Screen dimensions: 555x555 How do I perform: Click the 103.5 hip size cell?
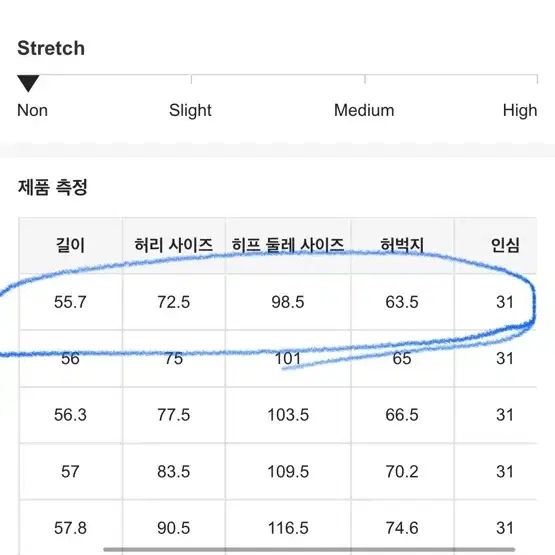point(288,415)
